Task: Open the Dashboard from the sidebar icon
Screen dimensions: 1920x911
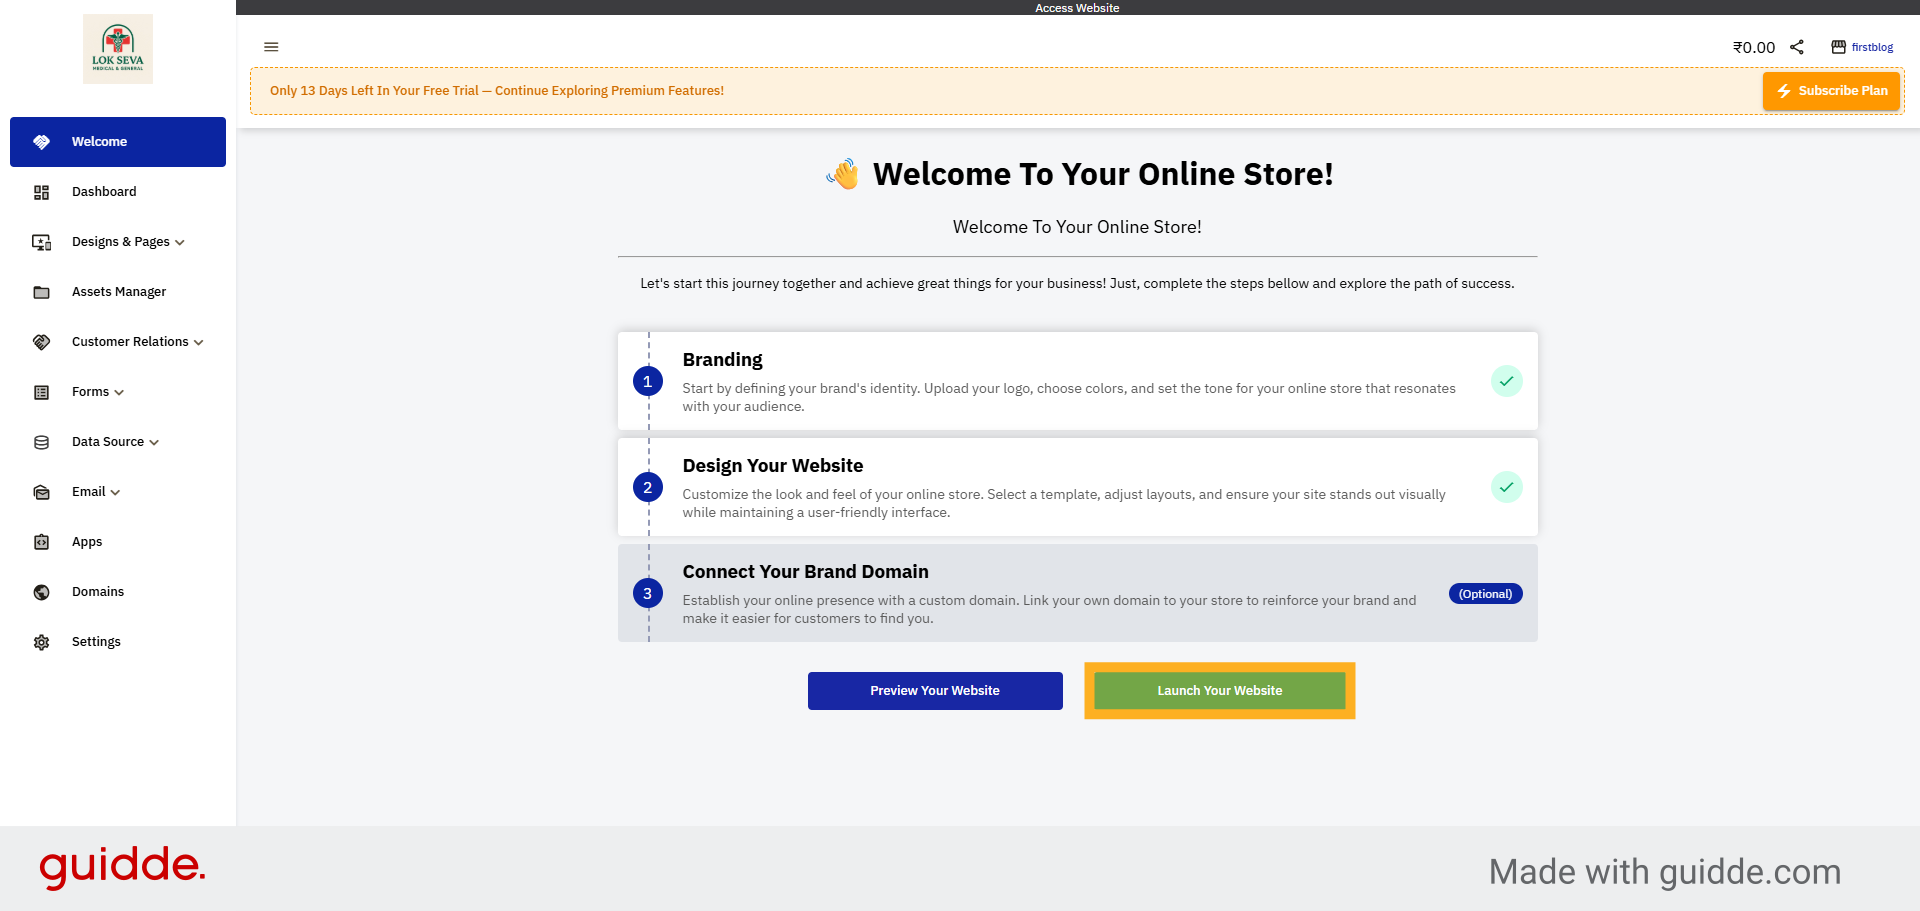Action: [x=41, y=192]
